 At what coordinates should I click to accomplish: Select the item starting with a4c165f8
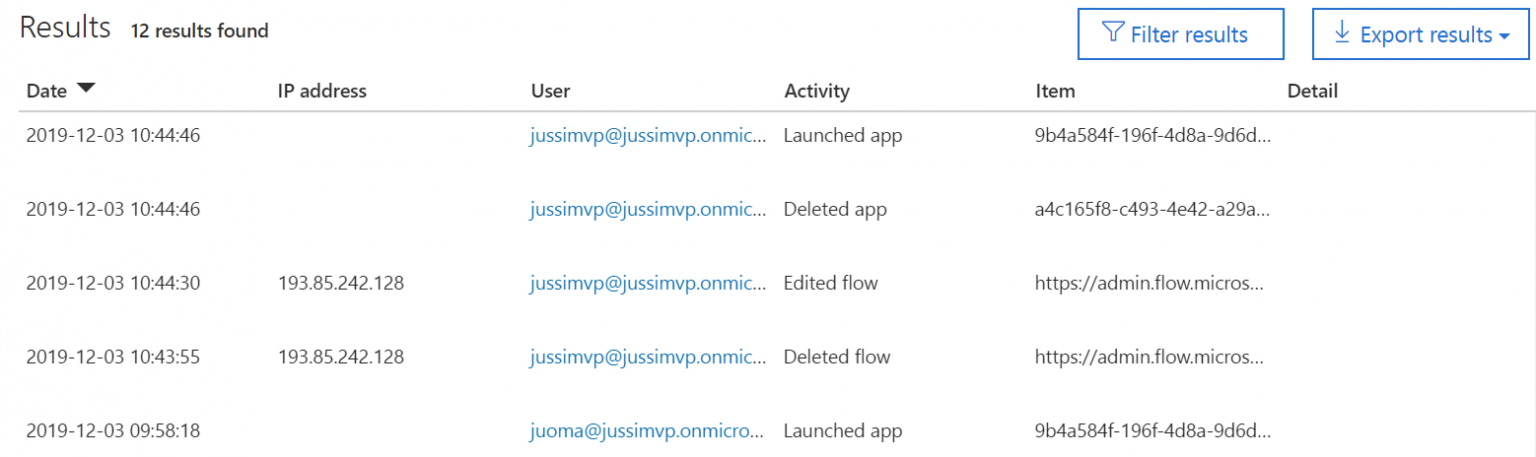1153,209
